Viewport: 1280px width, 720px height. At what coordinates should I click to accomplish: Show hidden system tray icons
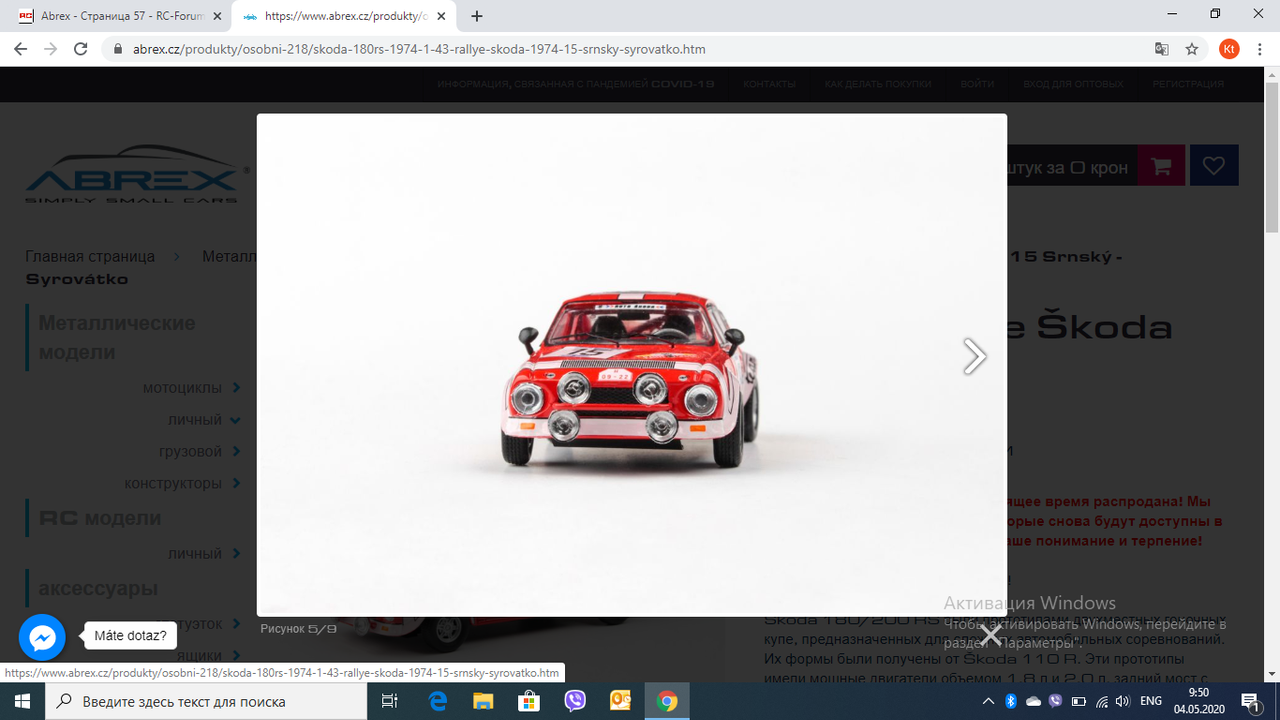coord(988,701)
